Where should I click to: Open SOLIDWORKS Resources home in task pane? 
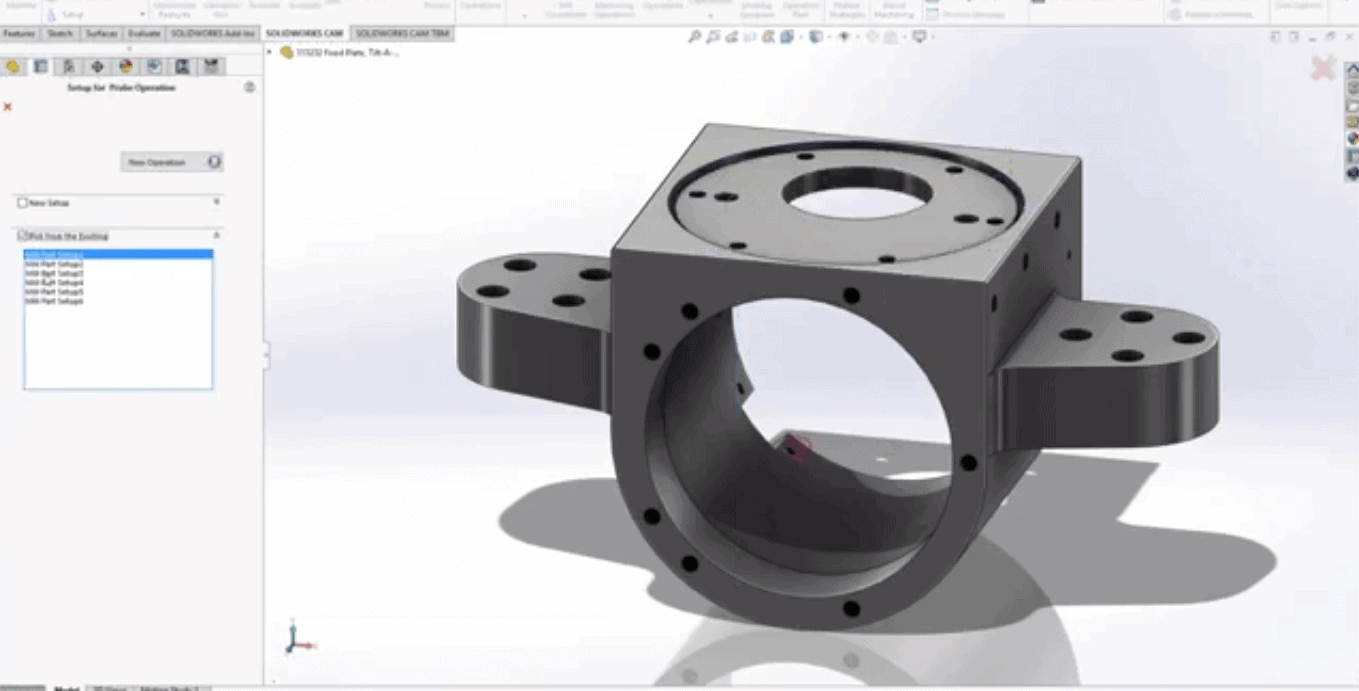pos(1353,71)
